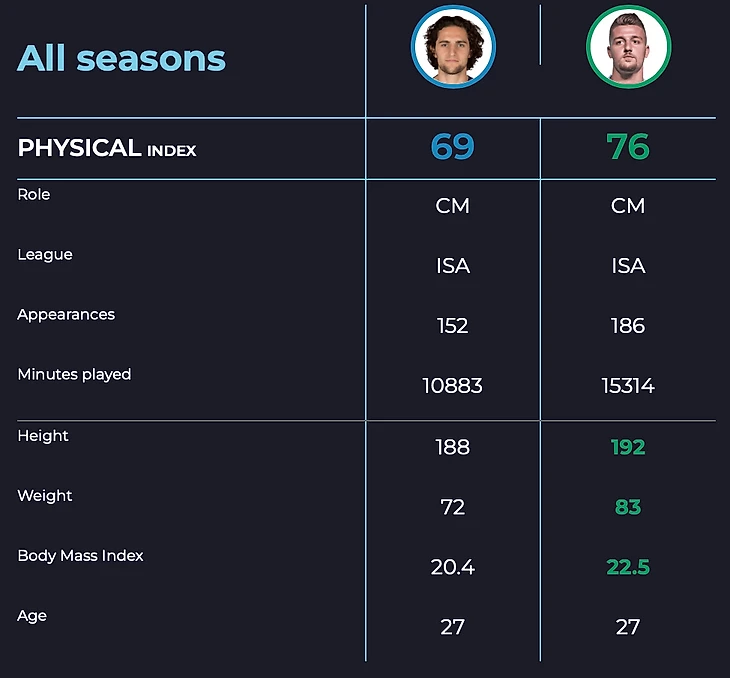Select the Weight row label
Image resolution: width=730 pixels, height=678 pixels.
45,495
